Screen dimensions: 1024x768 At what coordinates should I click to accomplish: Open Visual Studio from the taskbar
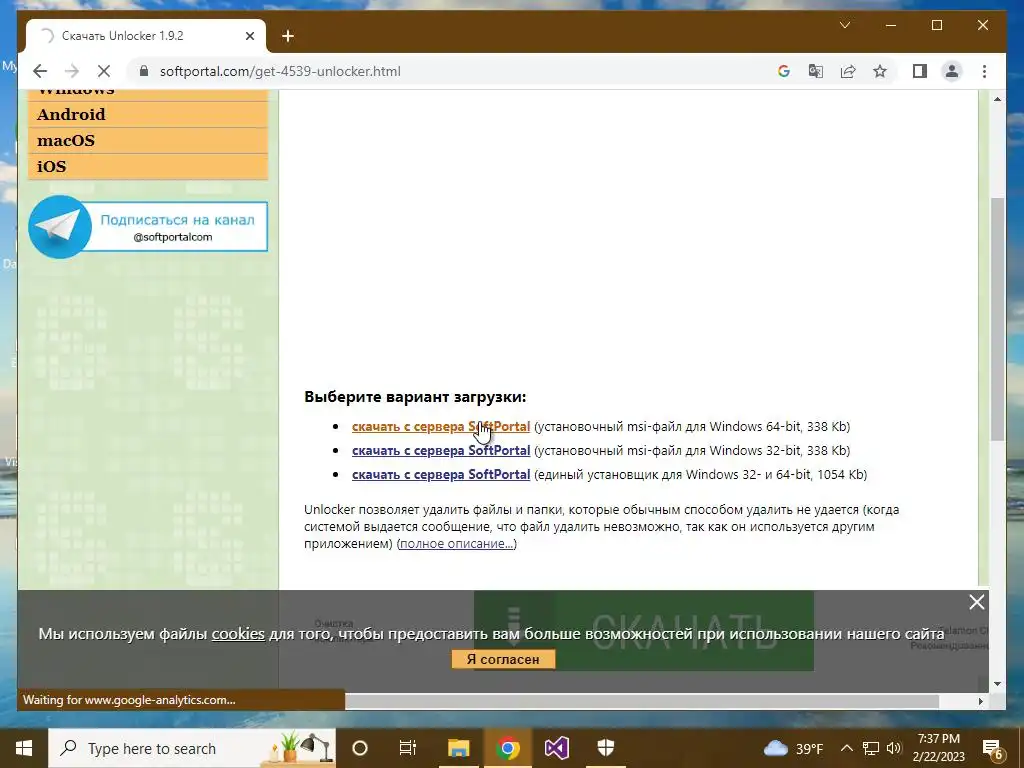556,748
